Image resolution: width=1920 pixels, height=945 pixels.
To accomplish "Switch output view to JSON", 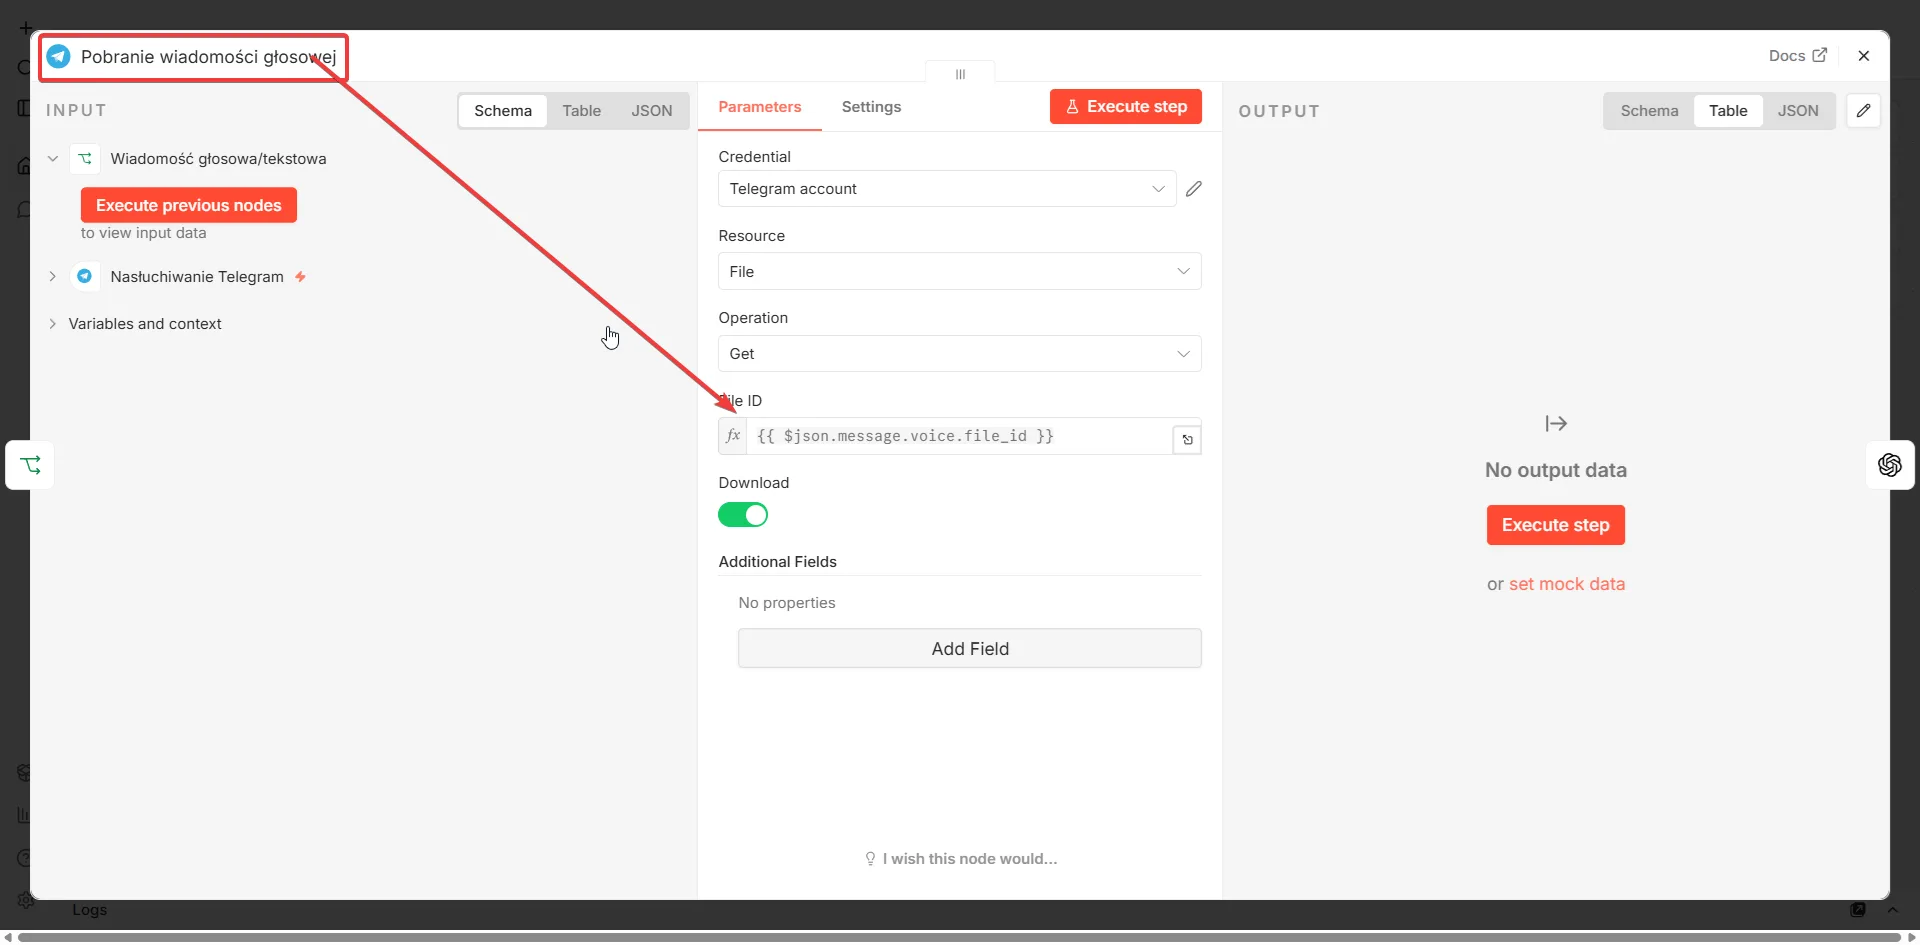I will point(1798,111).
